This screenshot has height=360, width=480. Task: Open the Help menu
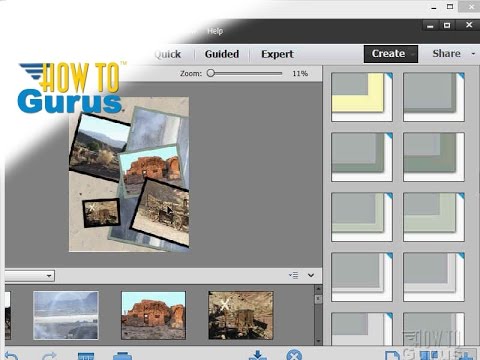pyautogui.click(x=215, y=31)
